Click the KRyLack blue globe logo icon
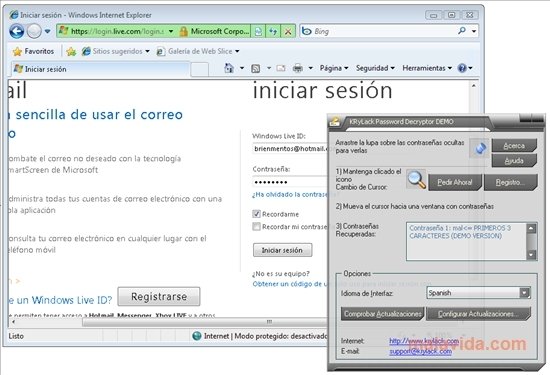 coord(480,148)
